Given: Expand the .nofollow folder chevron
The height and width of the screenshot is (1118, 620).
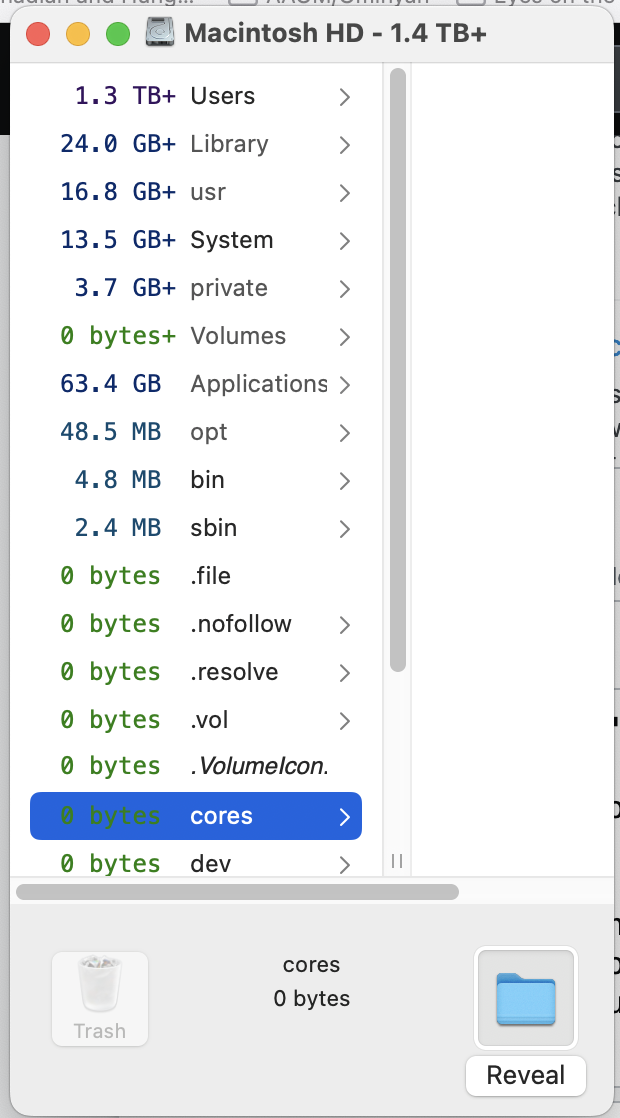Looking at the screenshot, I should click(345, 625).
